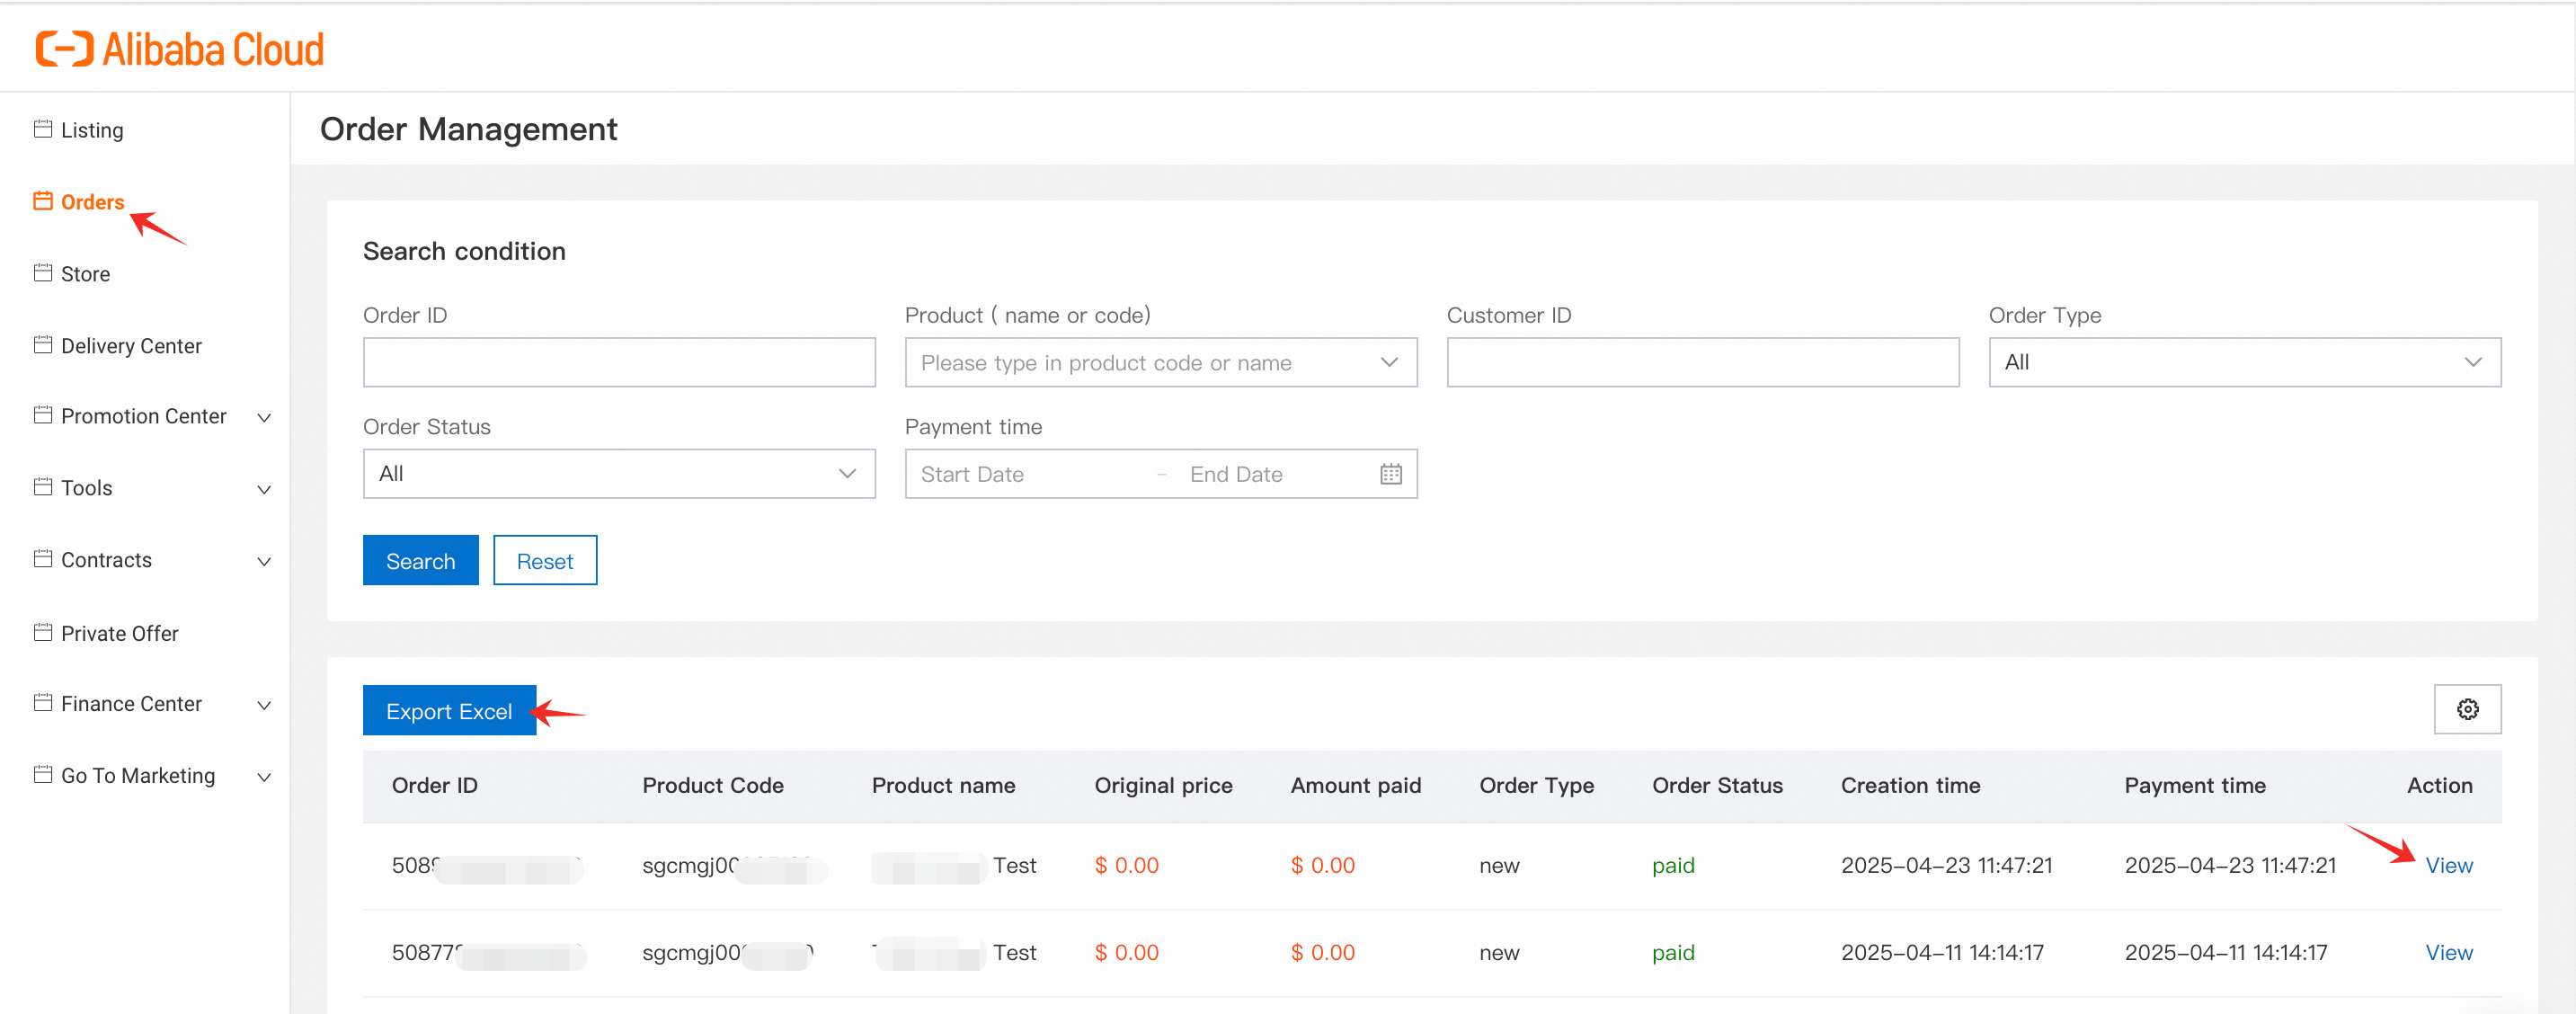Click the Order ID column header
2576x1014 pixels.
tap(434, 786)
